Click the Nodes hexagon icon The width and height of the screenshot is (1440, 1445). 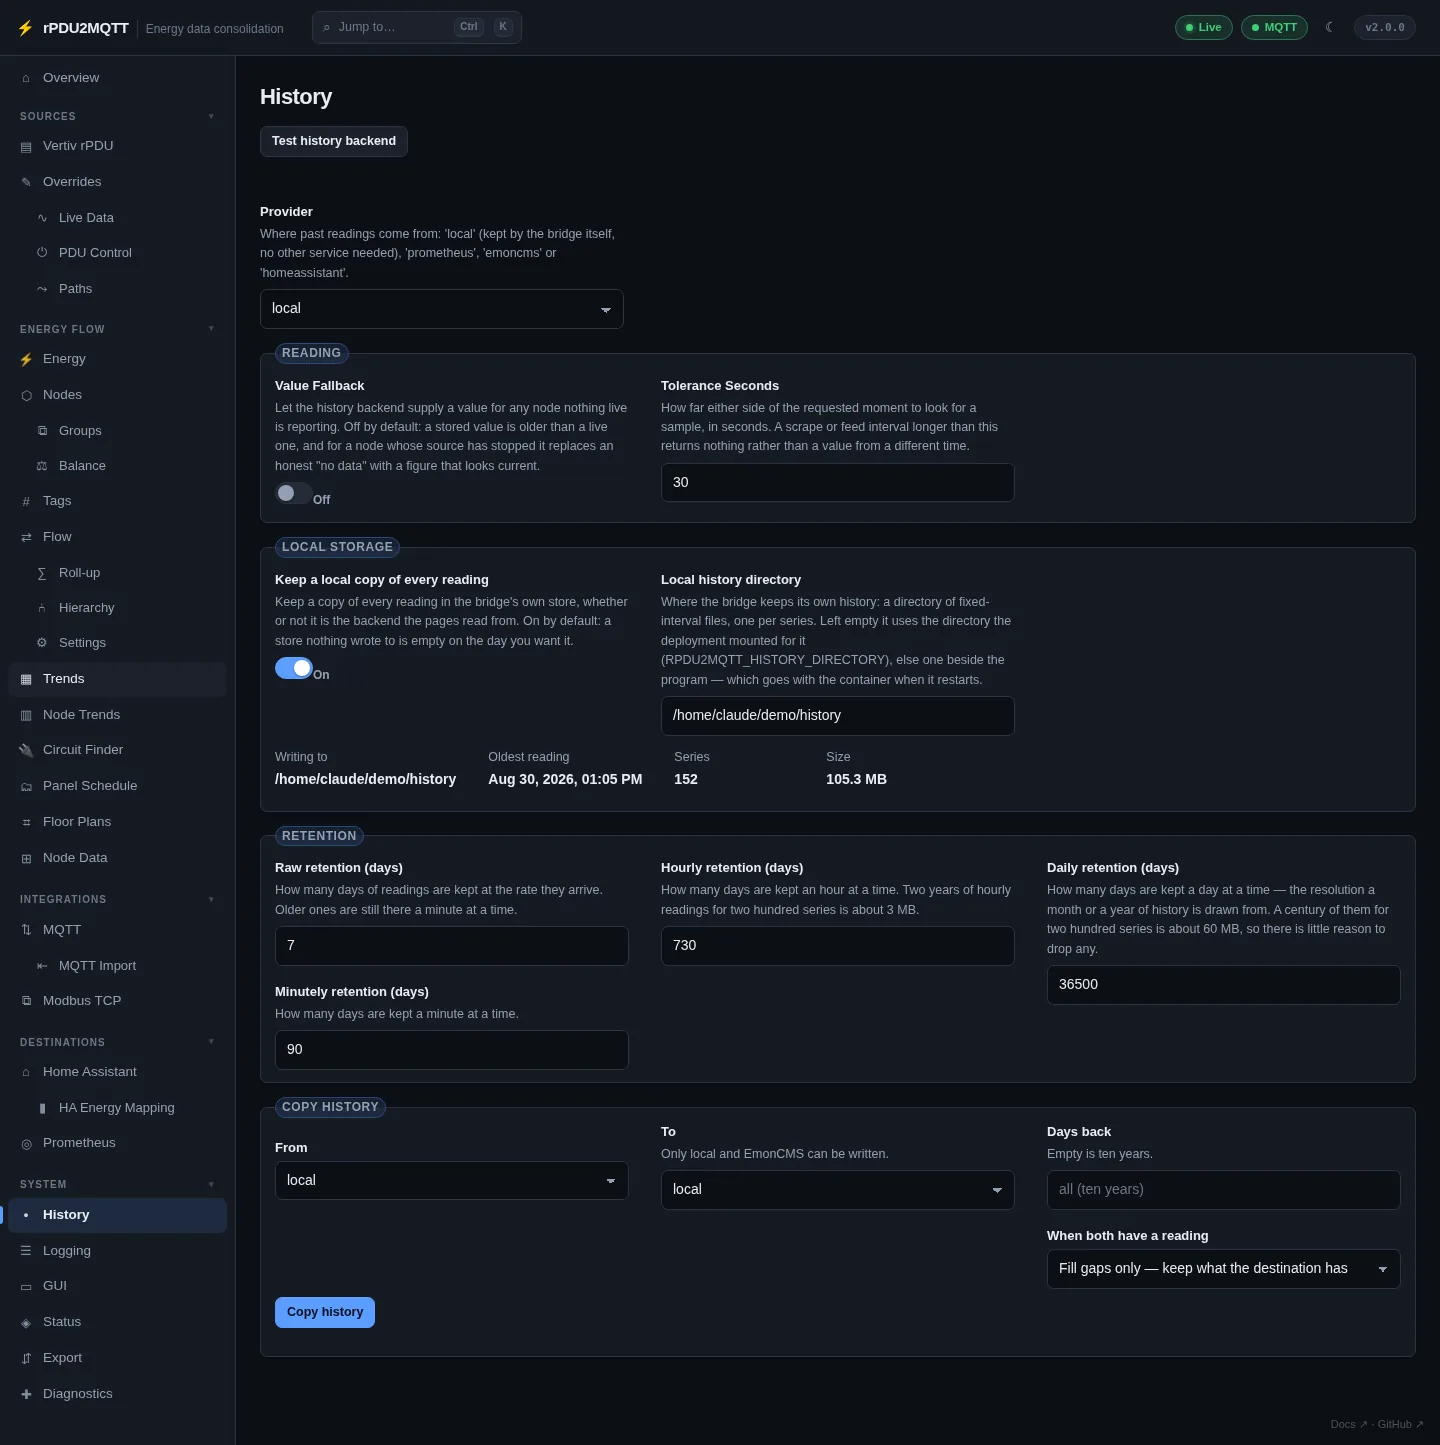click(26, 395)
